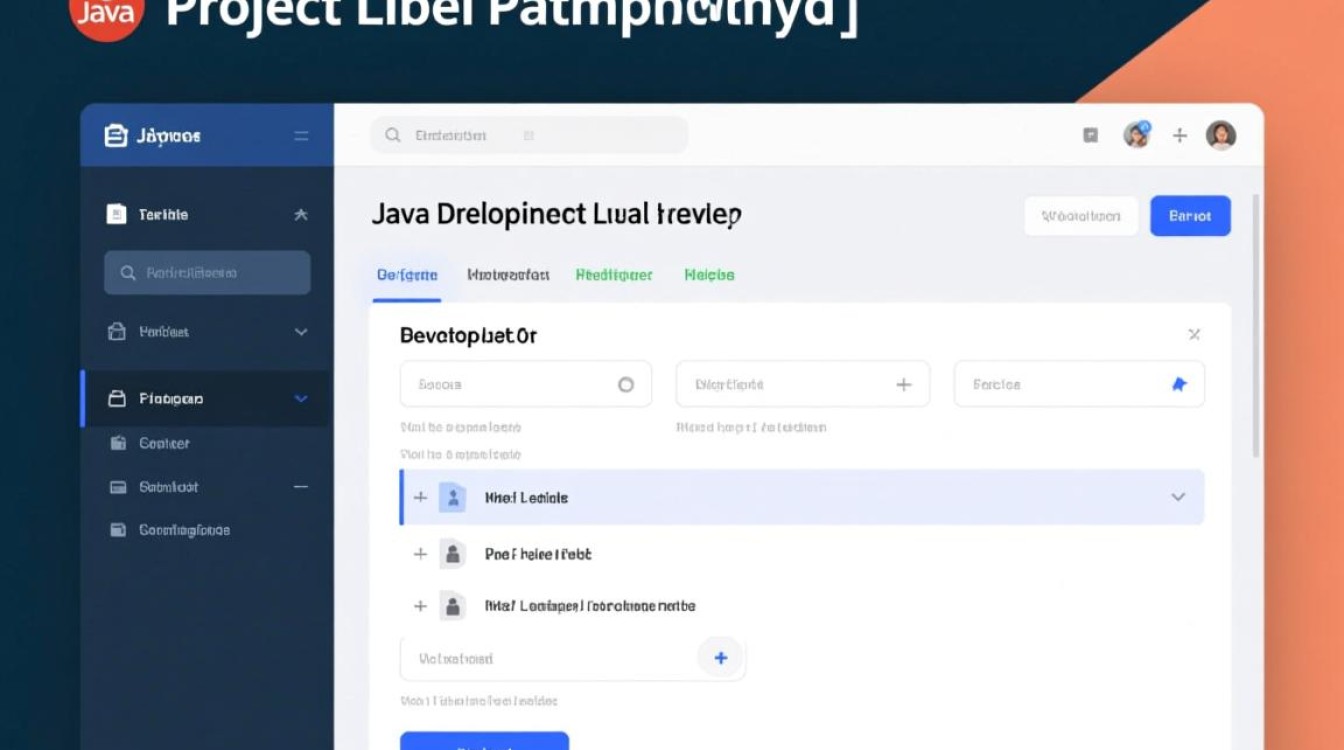This screenshot has height=750, width=1344.
Task: Click the white outlined button beside blue button
Action: [x=1081, y=216]
